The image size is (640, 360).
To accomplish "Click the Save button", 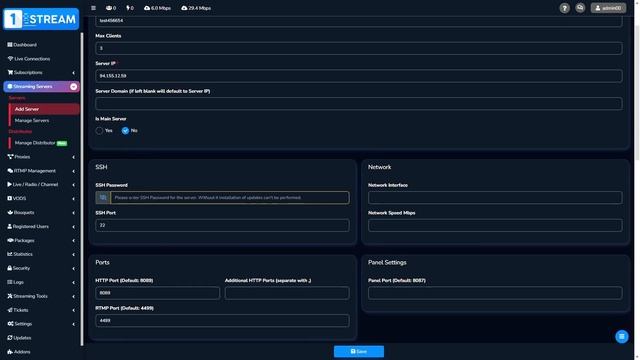I will pyautogui.click(x=359, y=351).
